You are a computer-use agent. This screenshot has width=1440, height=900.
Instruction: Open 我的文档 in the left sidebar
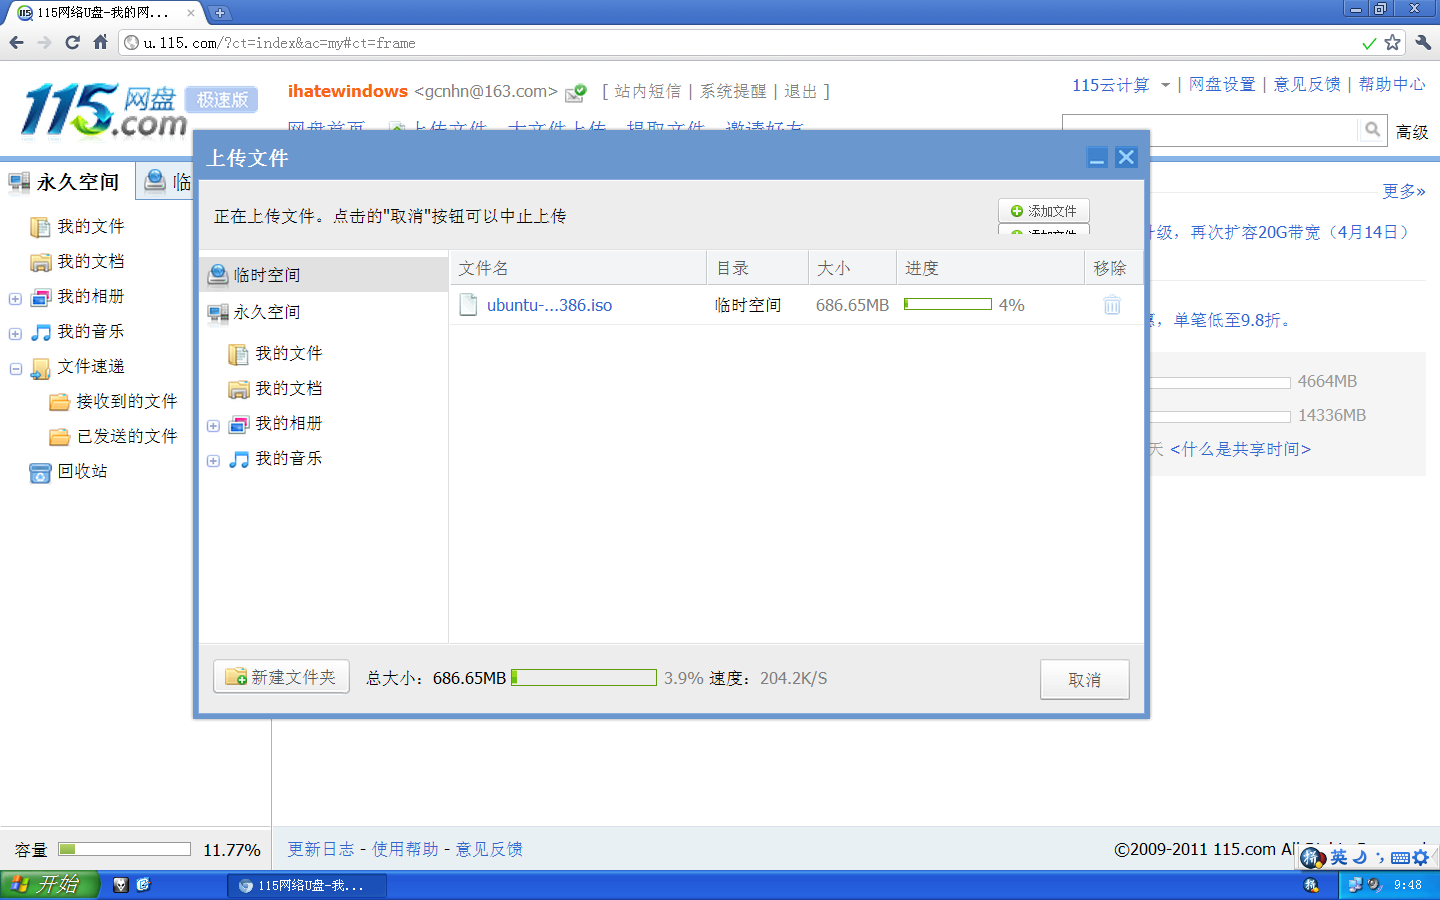pyautogui.click(x=90, y=261)
